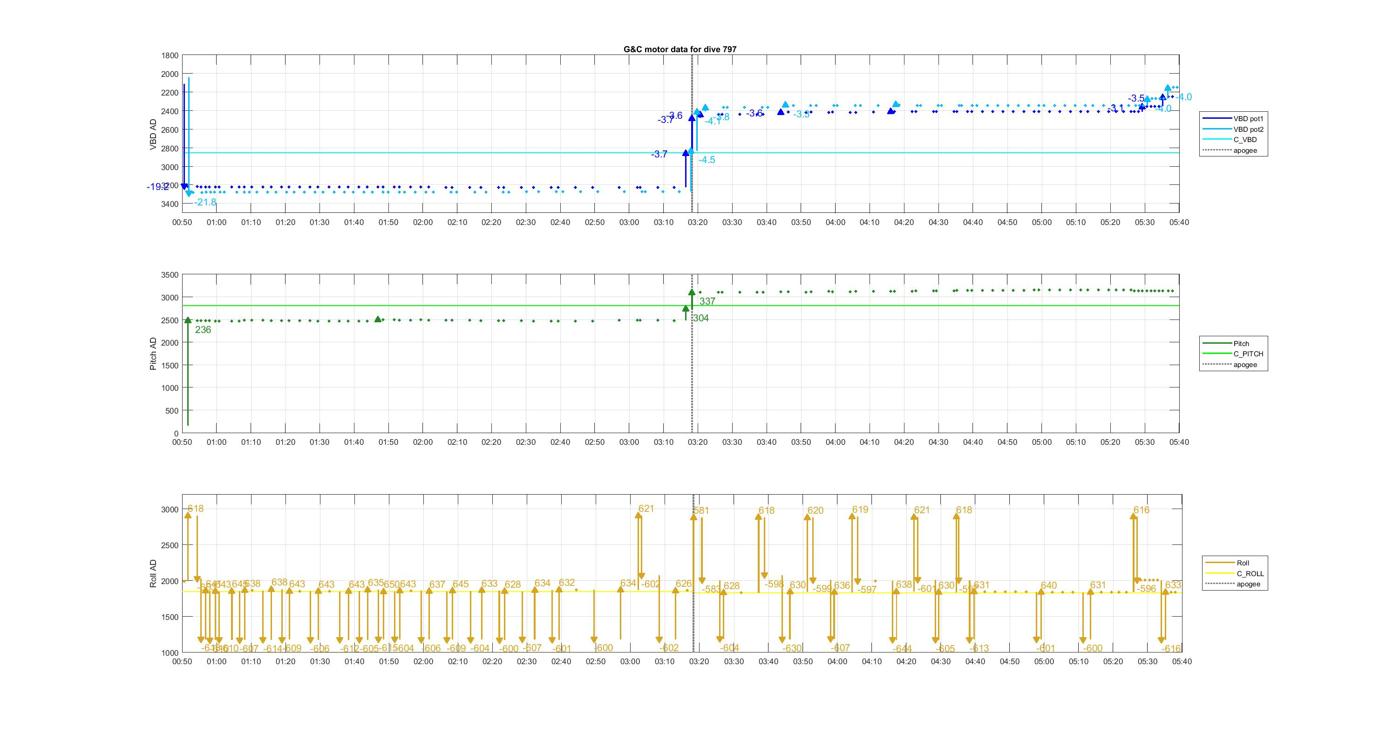Screen dimensions: 1400x733
Task: Click the '616' label in Roll plot
Action: [1141, 510]
